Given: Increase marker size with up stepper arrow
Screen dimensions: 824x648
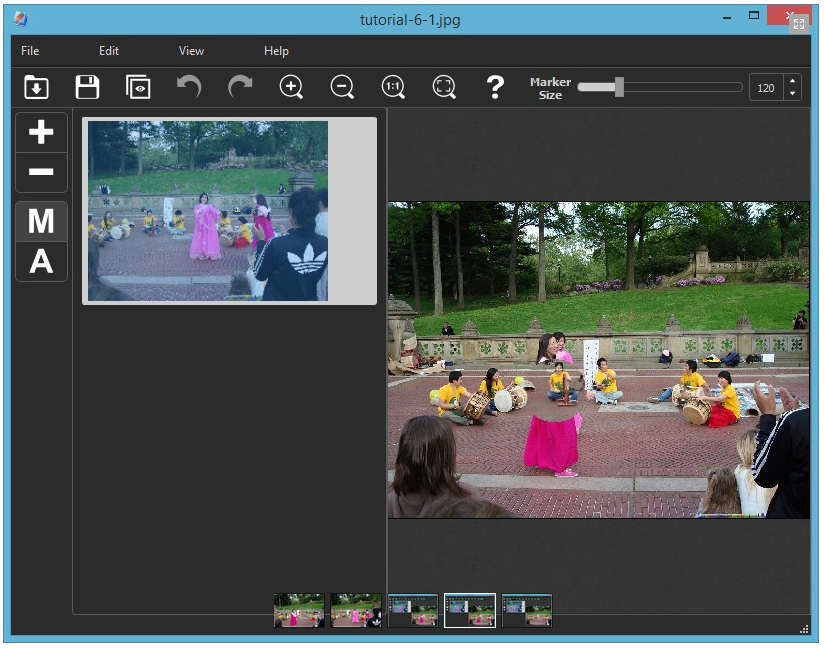Looking at the screenshot, I should click(x=793, y=82).
